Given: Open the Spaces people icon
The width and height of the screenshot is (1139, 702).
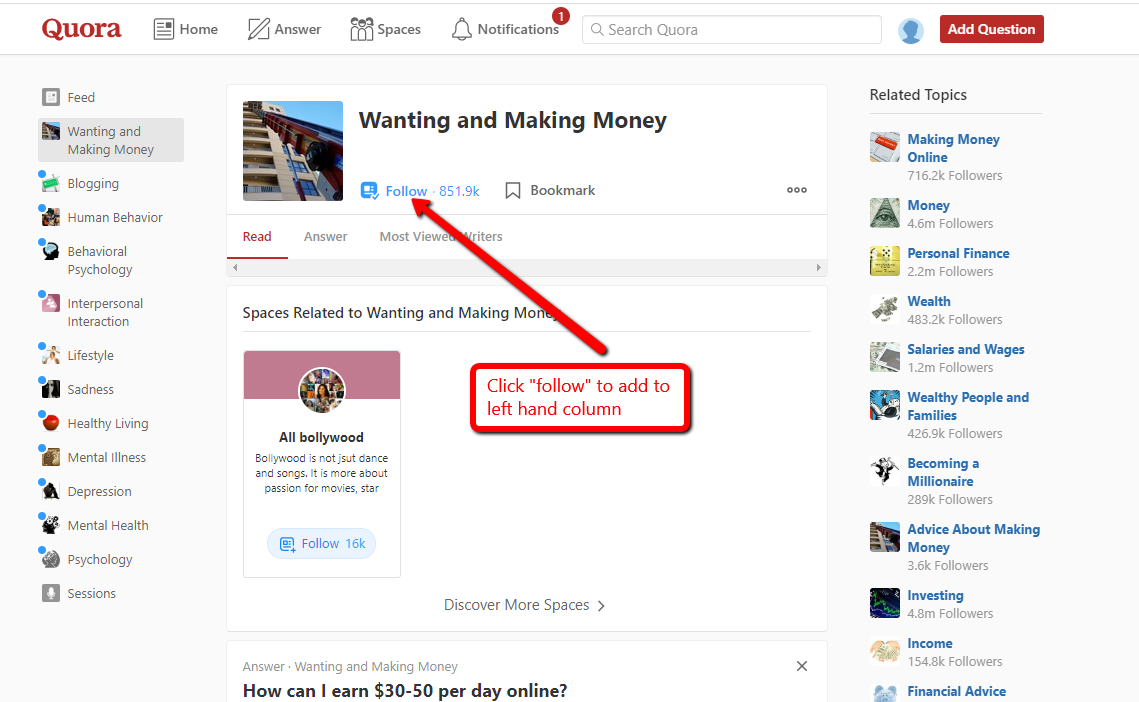Looking at the screenshot, I should (x=361, y=29).
